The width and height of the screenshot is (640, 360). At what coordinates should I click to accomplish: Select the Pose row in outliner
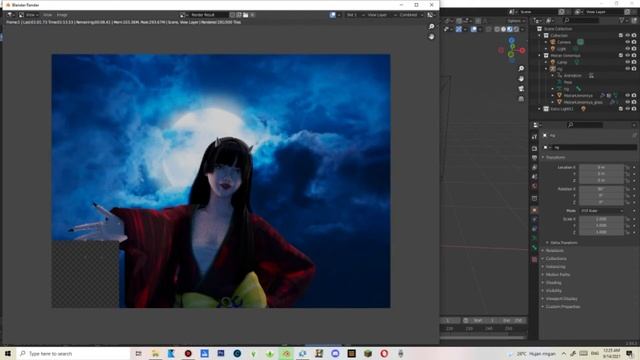pos(567,82)
